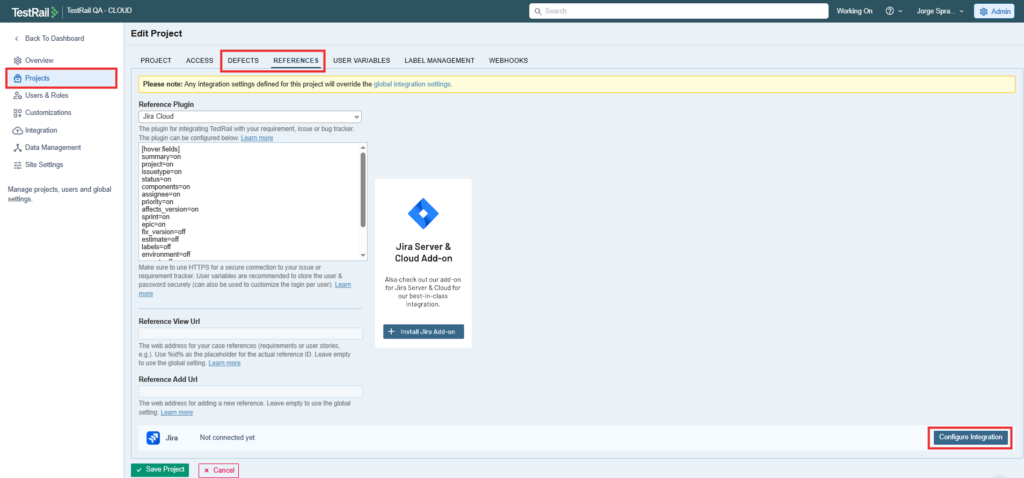The height and width of the screenshot is (478, 1024).
Task: Open Users & Roles in sidebar
Action: click(x=47, y=95)
